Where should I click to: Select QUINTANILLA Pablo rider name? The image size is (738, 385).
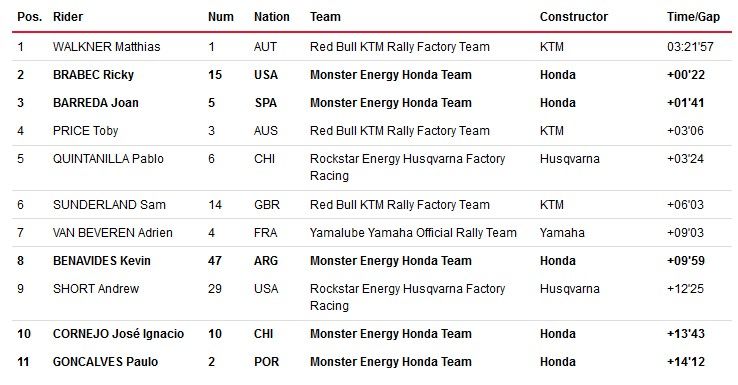[108, 159]
